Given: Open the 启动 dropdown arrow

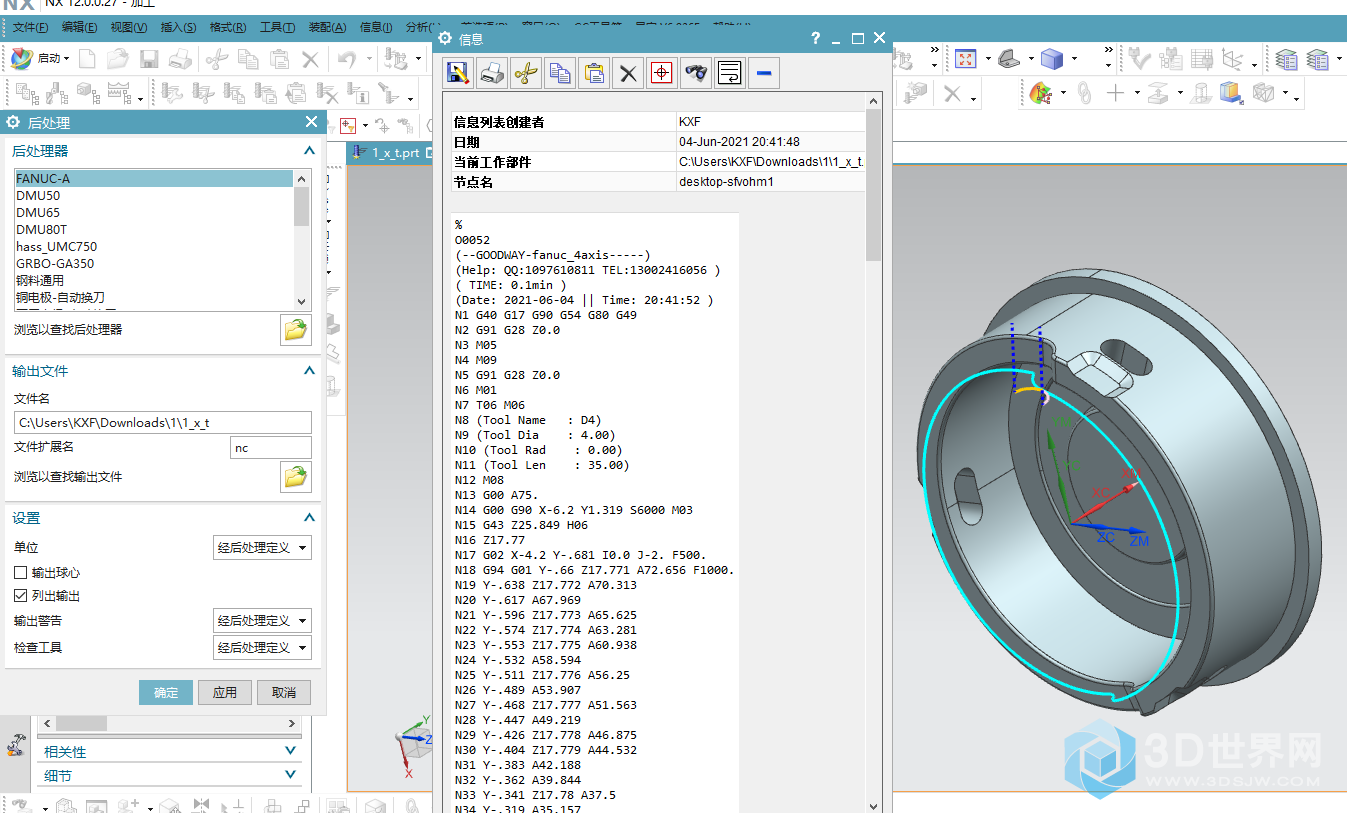Looking at the screenshot, I should 67,59.
